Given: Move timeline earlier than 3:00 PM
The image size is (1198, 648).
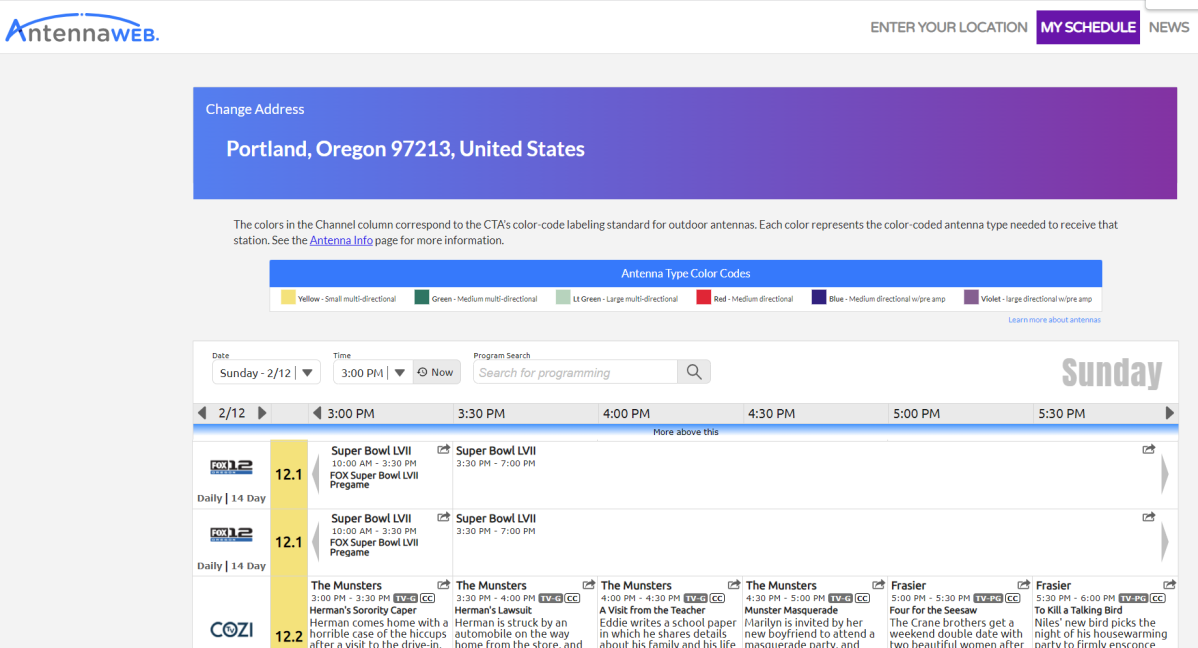Looking at the screenshot, I should click(x=317, y=413).
